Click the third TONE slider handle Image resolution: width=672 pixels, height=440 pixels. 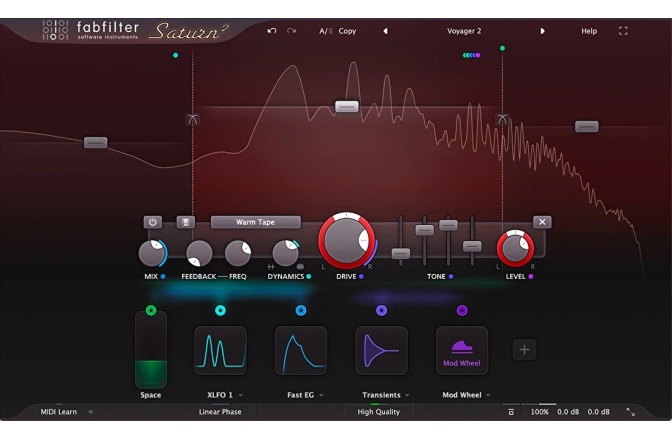(448, 225)
